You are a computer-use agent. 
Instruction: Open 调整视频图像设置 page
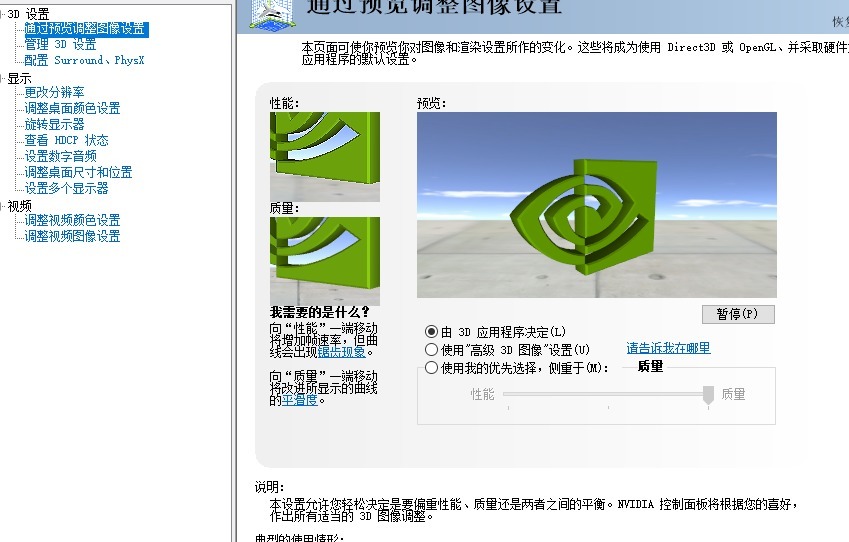tap(72, 236)
